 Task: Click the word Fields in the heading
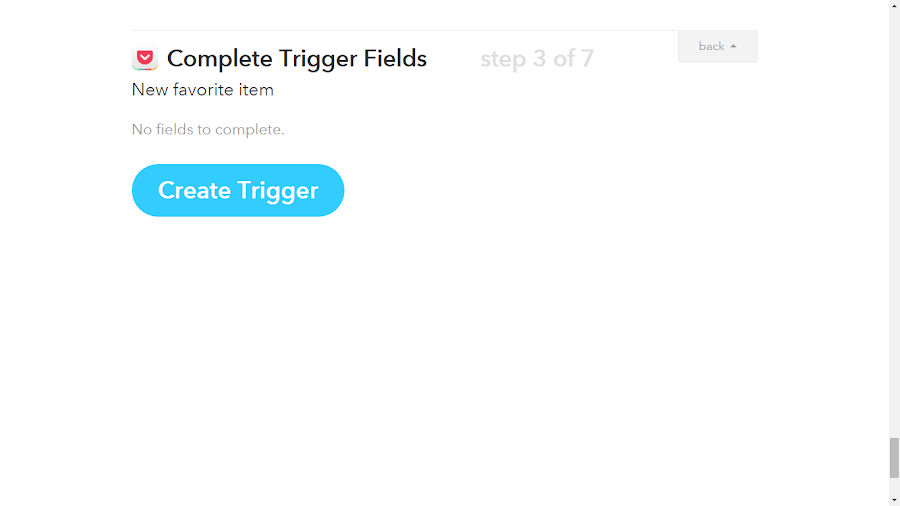(395, 59)
